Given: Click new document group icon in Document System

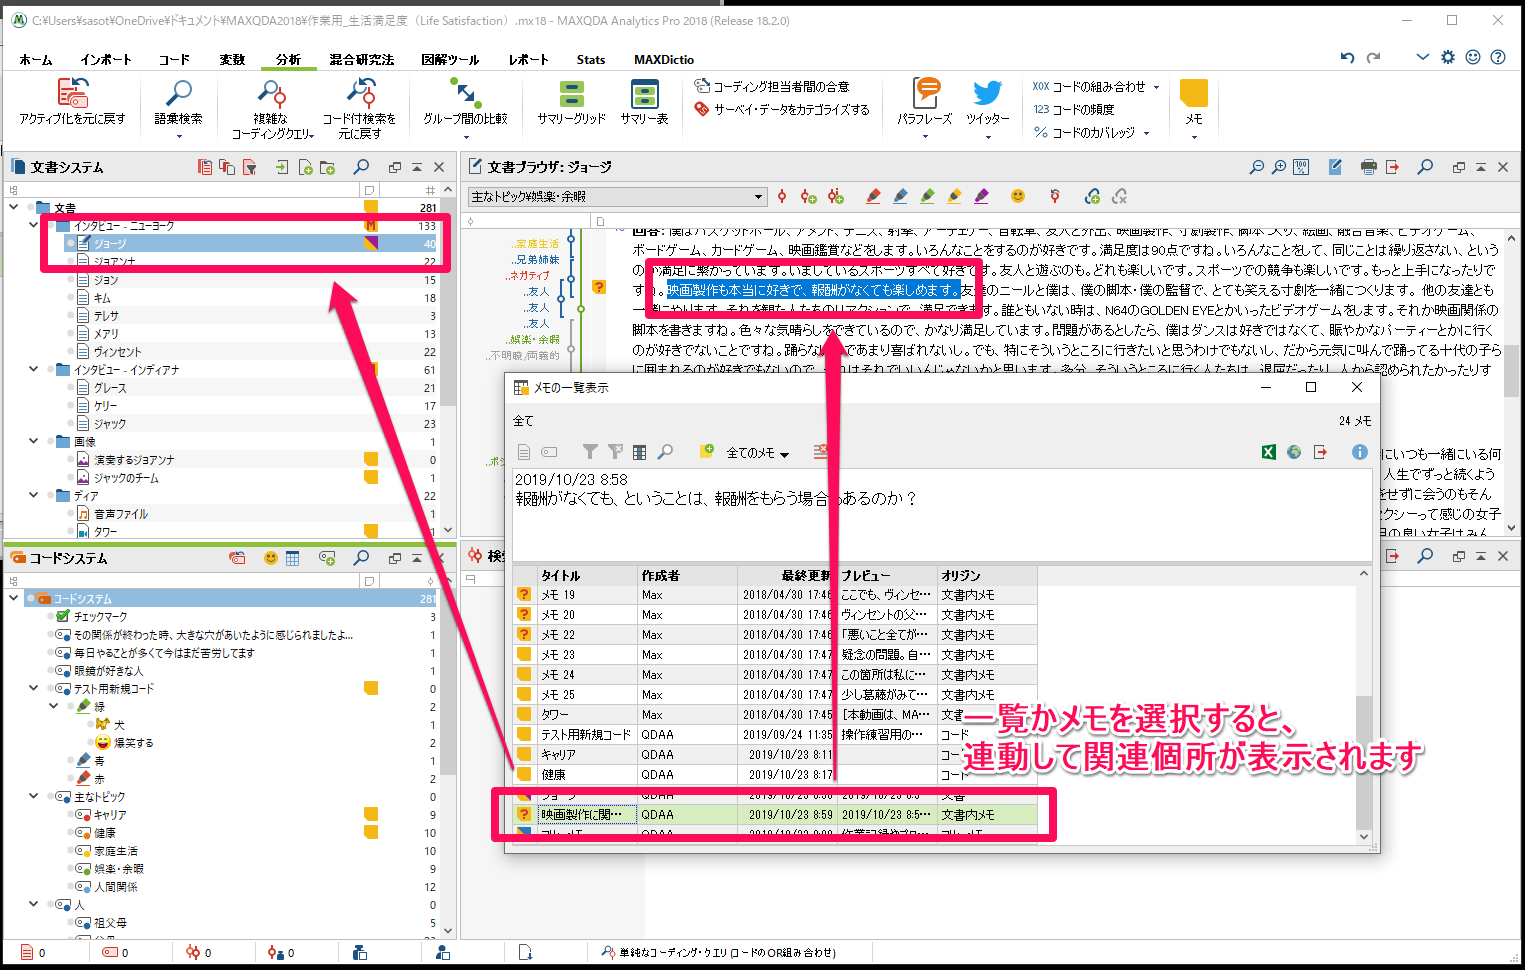Looking at the screenshot, I should [x=327, y=167].
